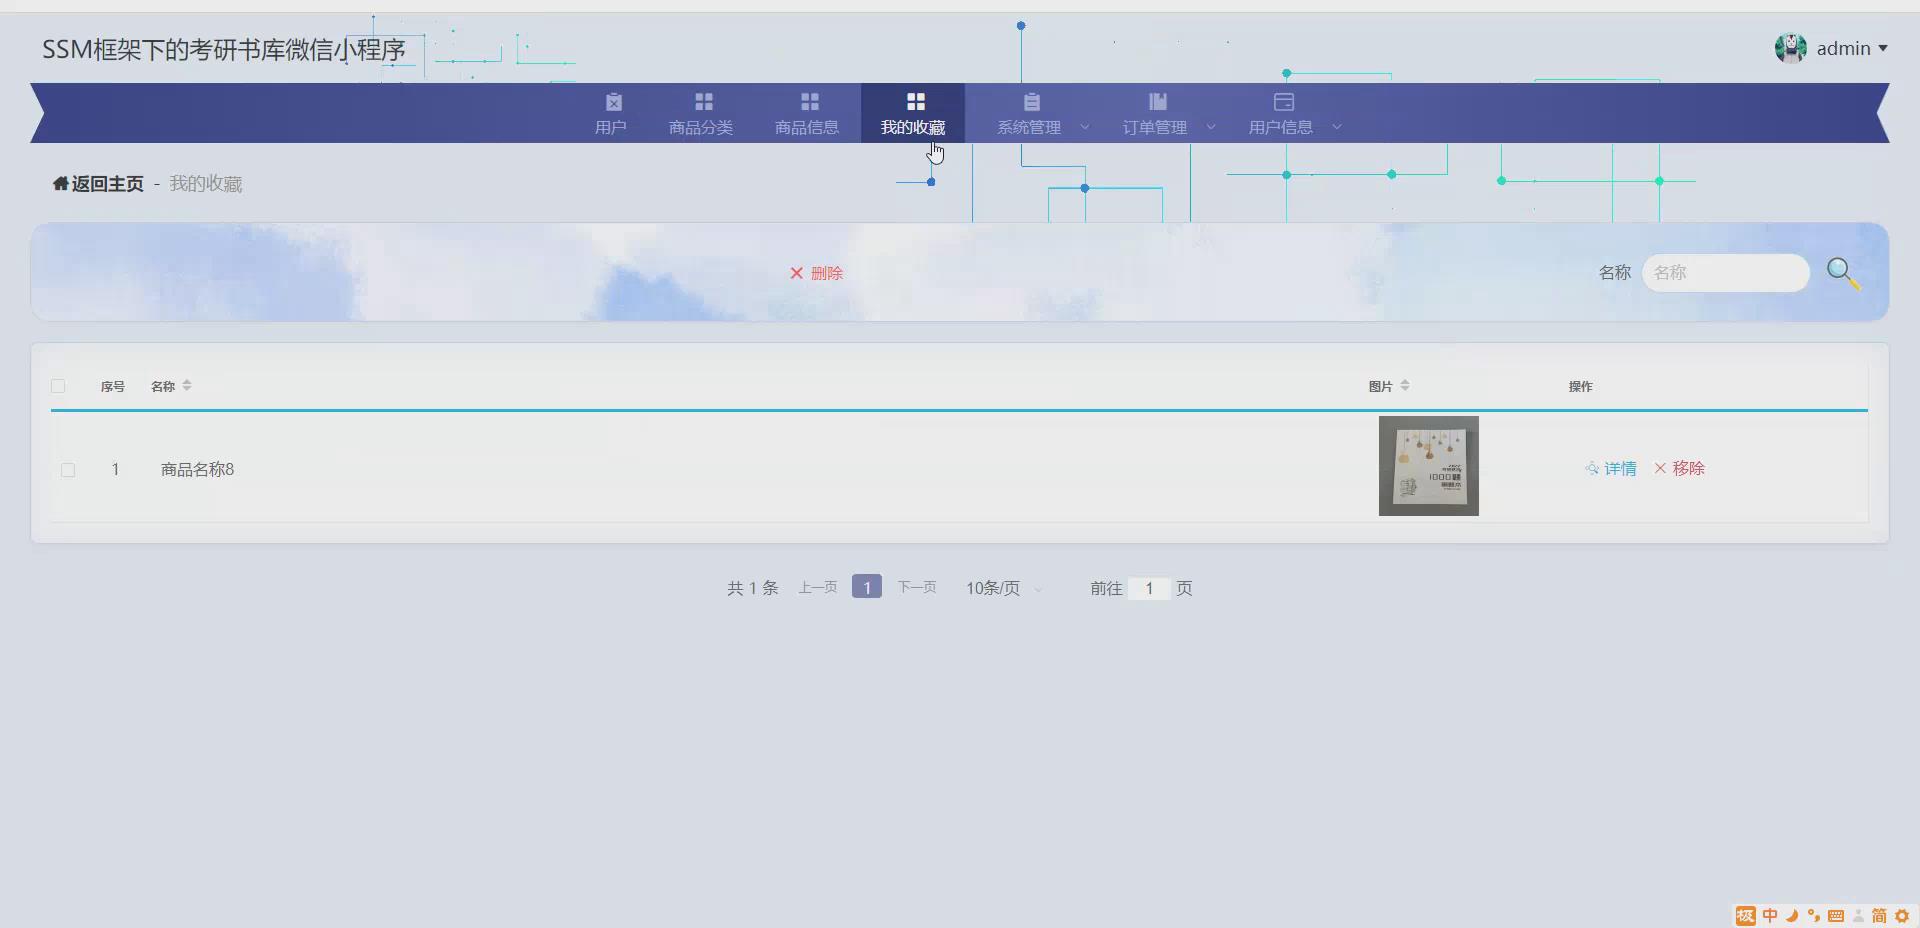Open the 订单管理 book icon

coord(1155,100)
